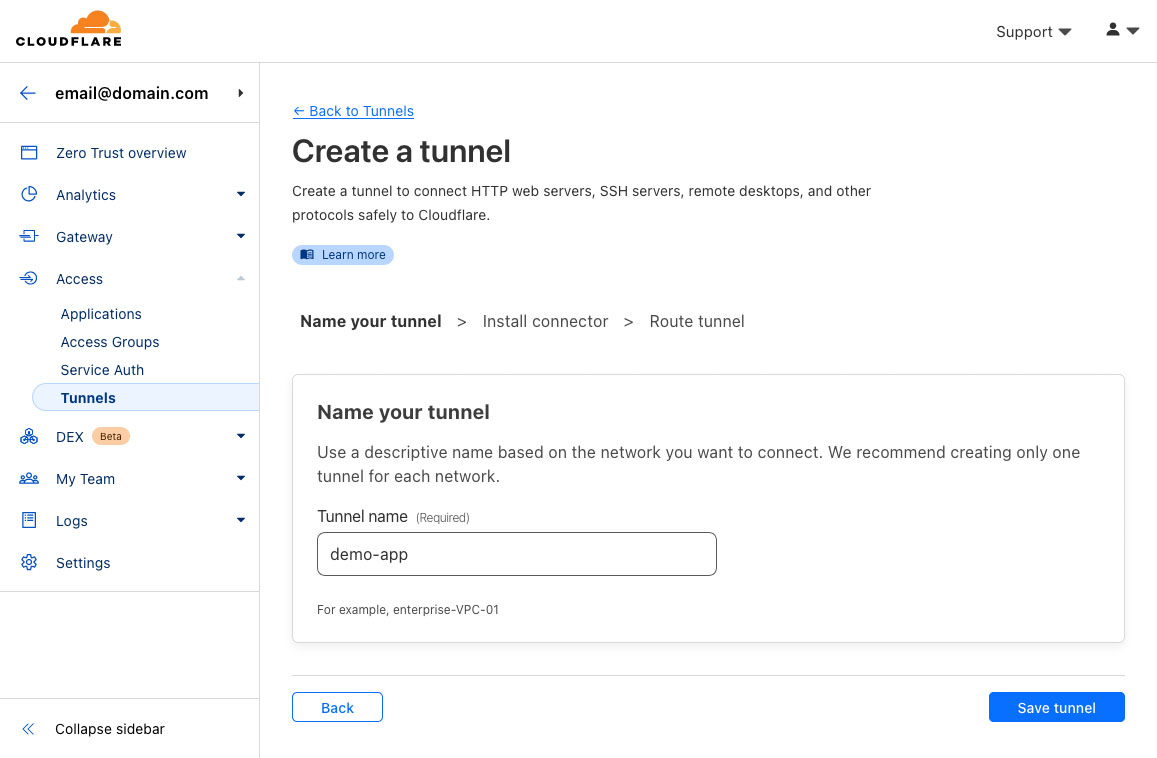
Task: Click the Logs document icon
Action: (29, 521)
